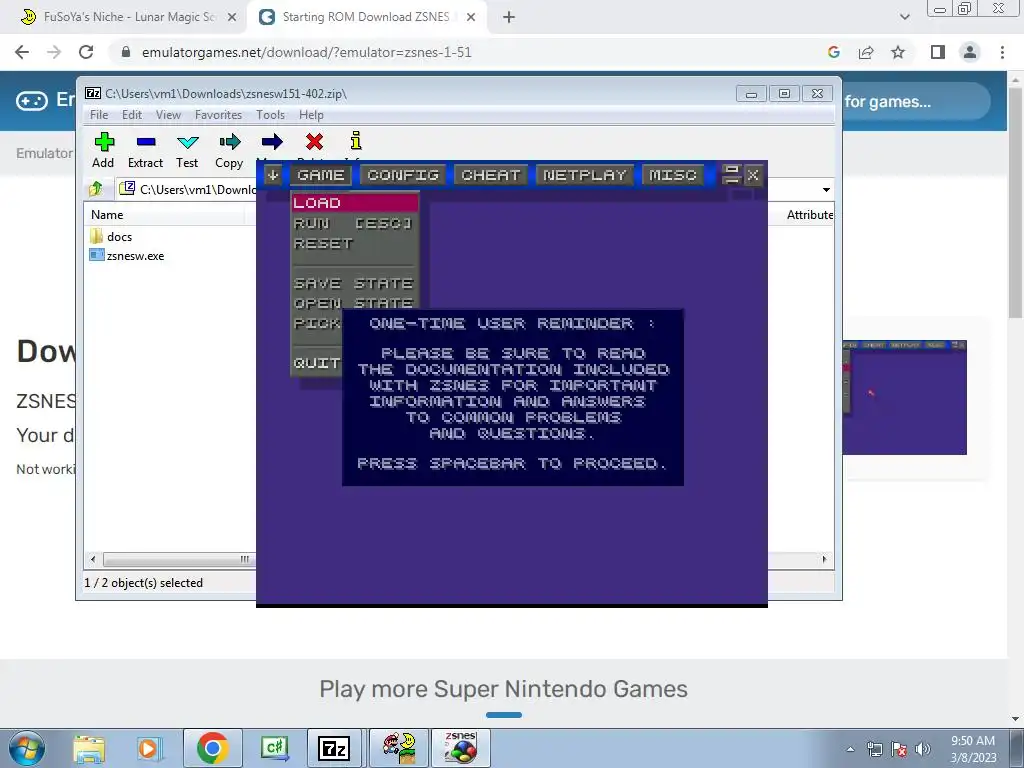Choose OPEN STATE in the GAME menu
The width and height of the screenshot is (1024, 768).
(353, 303)
